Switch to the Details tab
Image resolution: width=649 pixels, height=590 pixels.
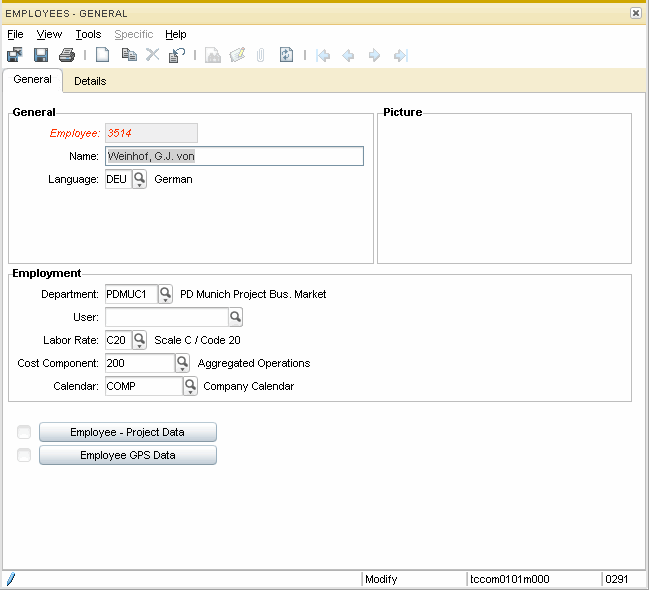(90, 81)
